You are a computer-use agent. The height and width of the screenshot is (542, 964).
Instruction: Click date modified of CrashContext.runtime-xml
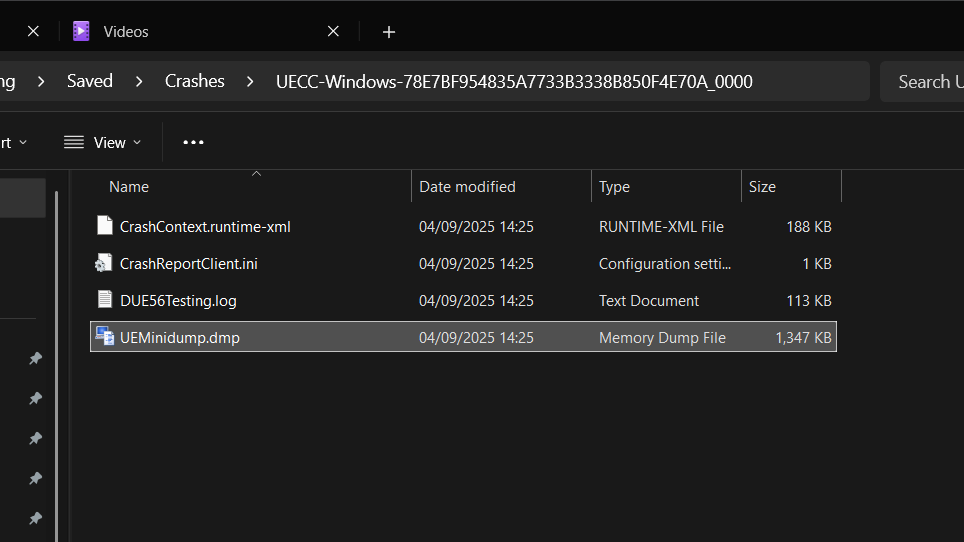(476, 227)
